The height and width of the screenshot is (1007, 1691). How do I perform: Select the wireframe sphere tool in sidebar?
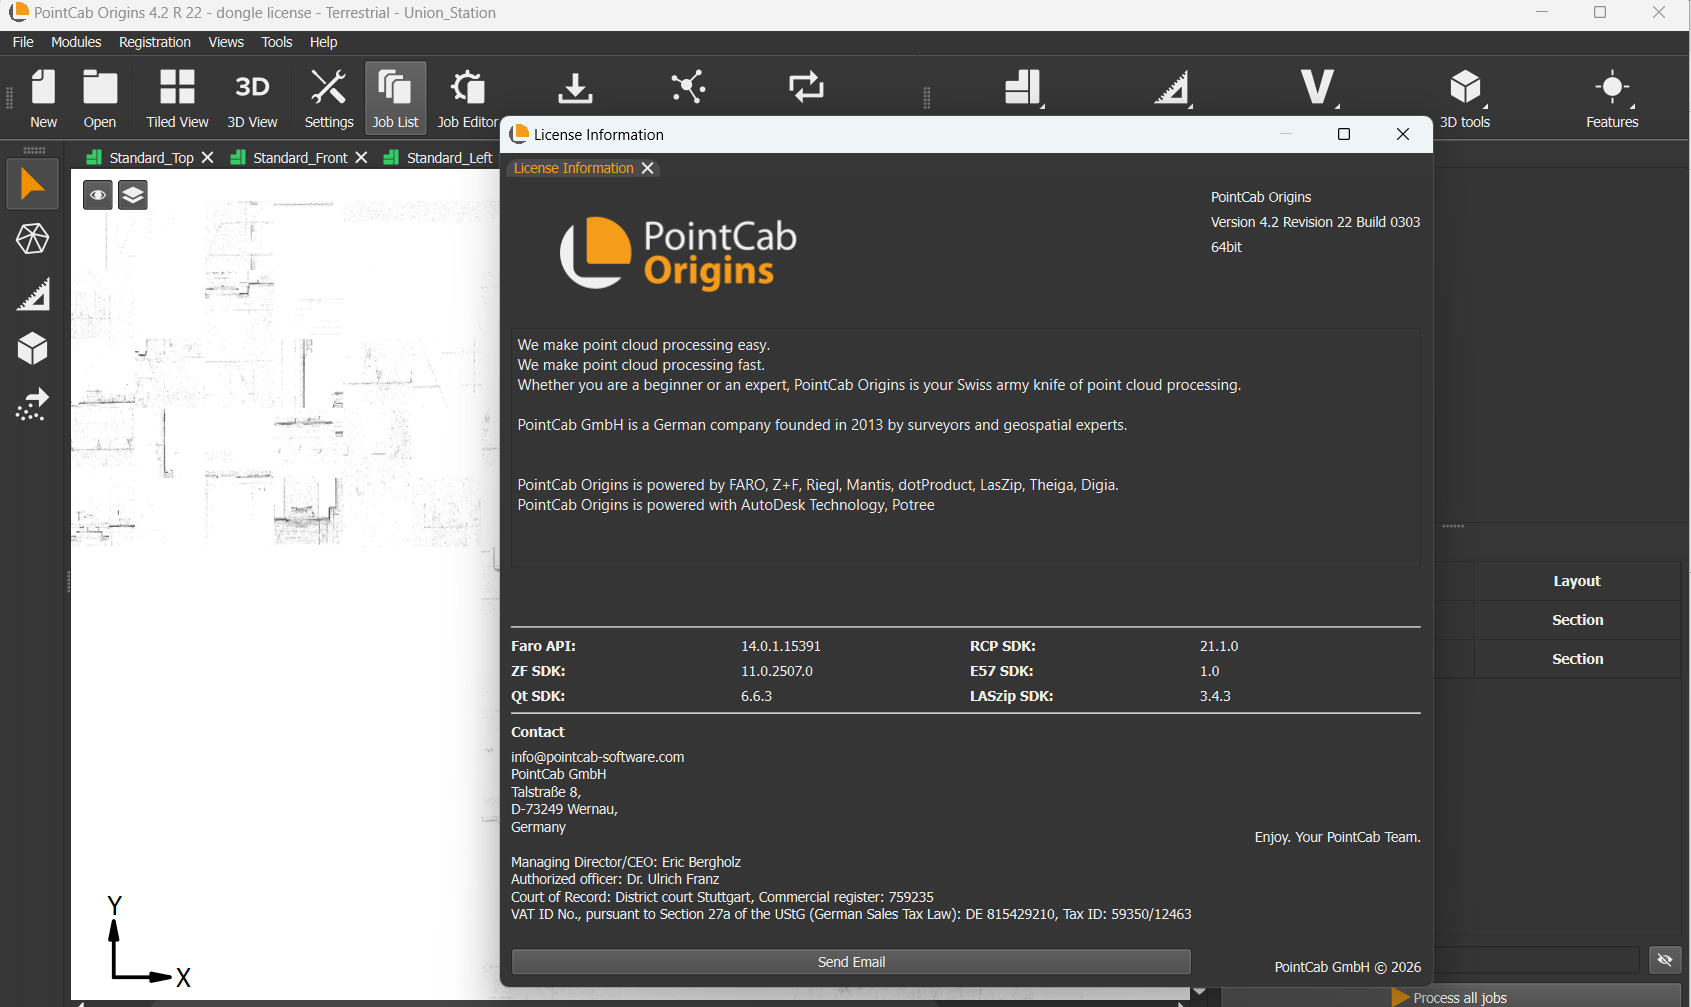(32, 239)
